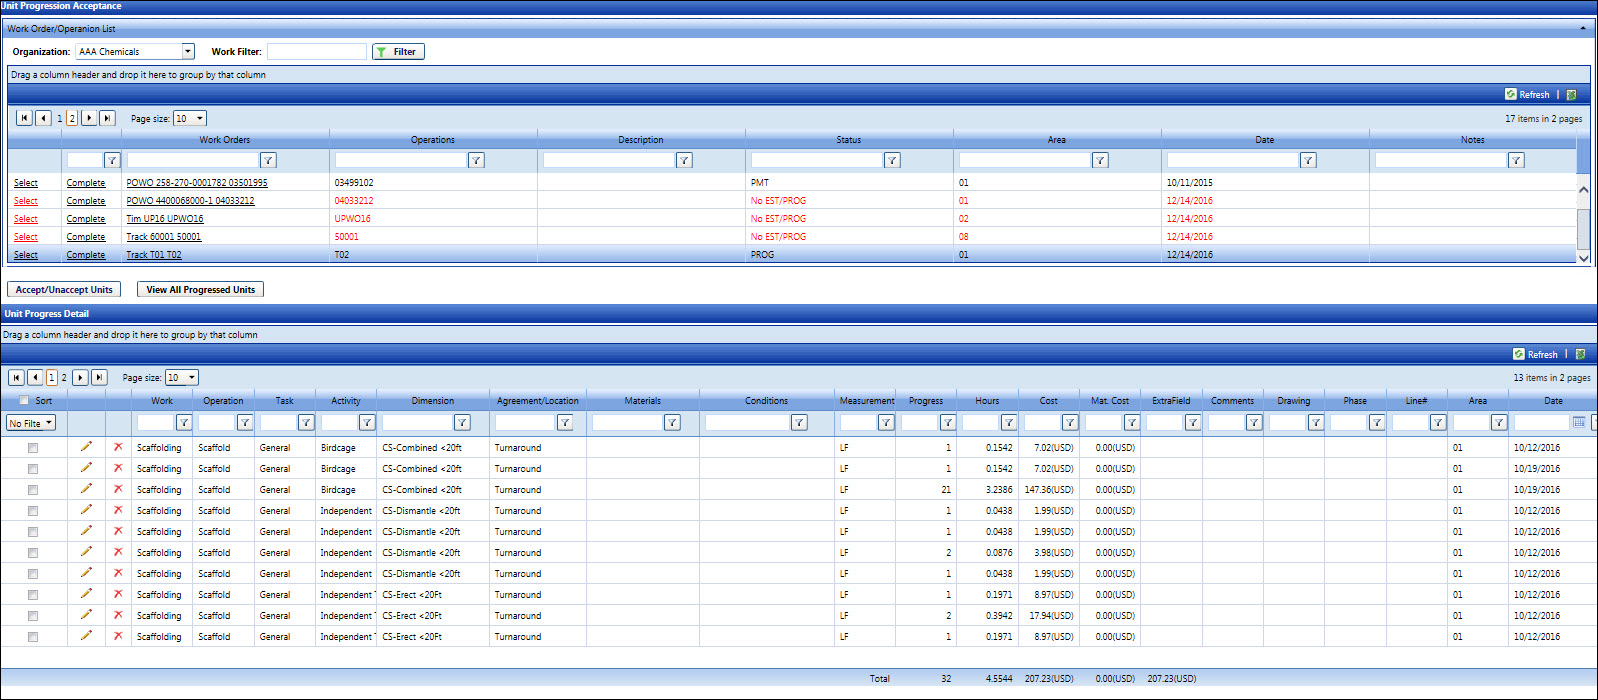Go to the next page of work orders
Image resolution: width=1598 pixels, height=700 pixels.
click(89, 118)
